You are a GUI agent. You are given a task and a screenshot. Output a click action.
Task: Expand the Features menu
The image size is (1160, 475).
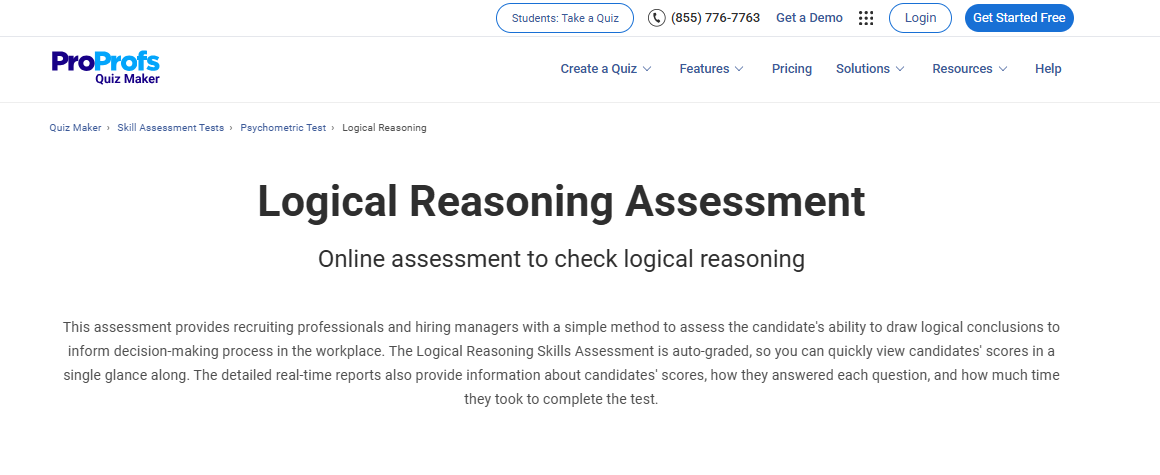(x=712, y=69)
